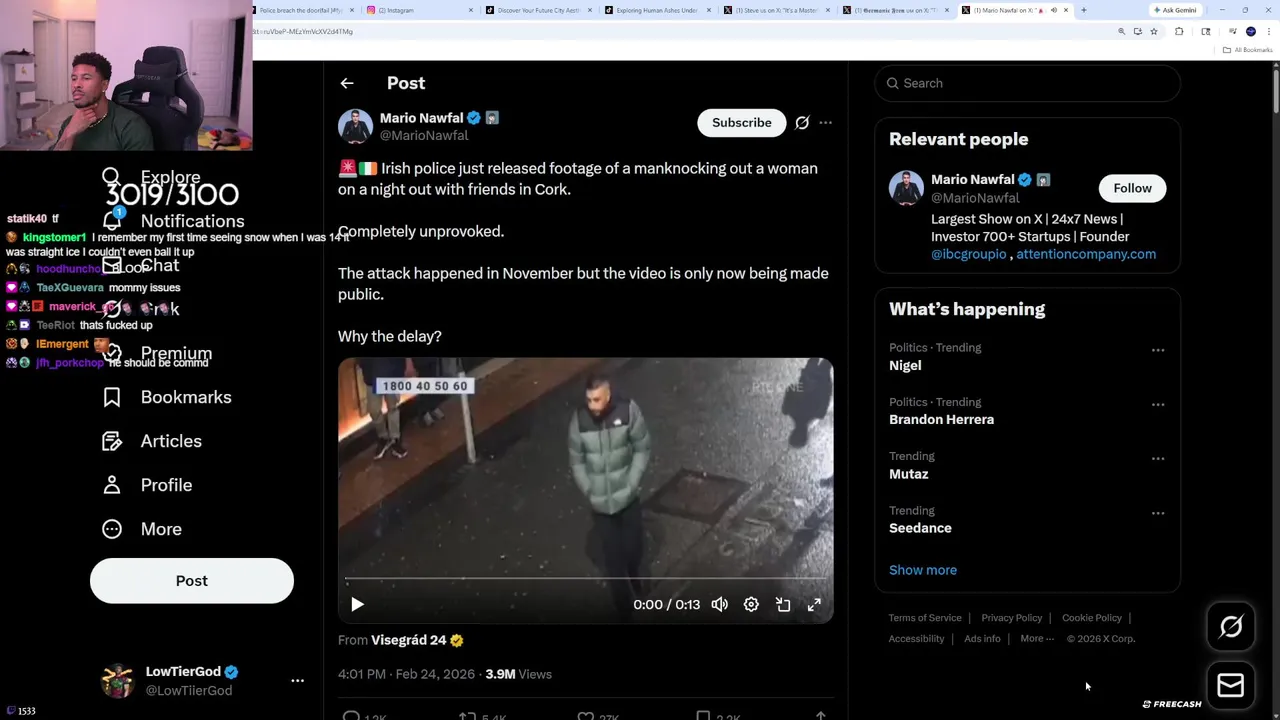Viewport: 1280px width, 720px height.
Task: Compose with the Post button
Action: point(192,581)
